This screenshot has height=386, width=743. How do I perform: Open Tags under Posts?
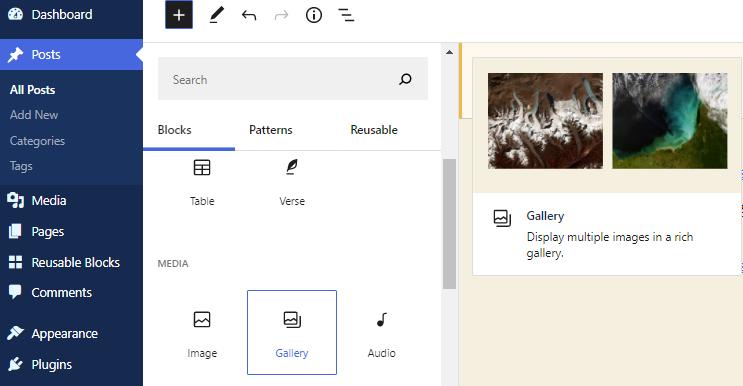(x=21, y=166)
